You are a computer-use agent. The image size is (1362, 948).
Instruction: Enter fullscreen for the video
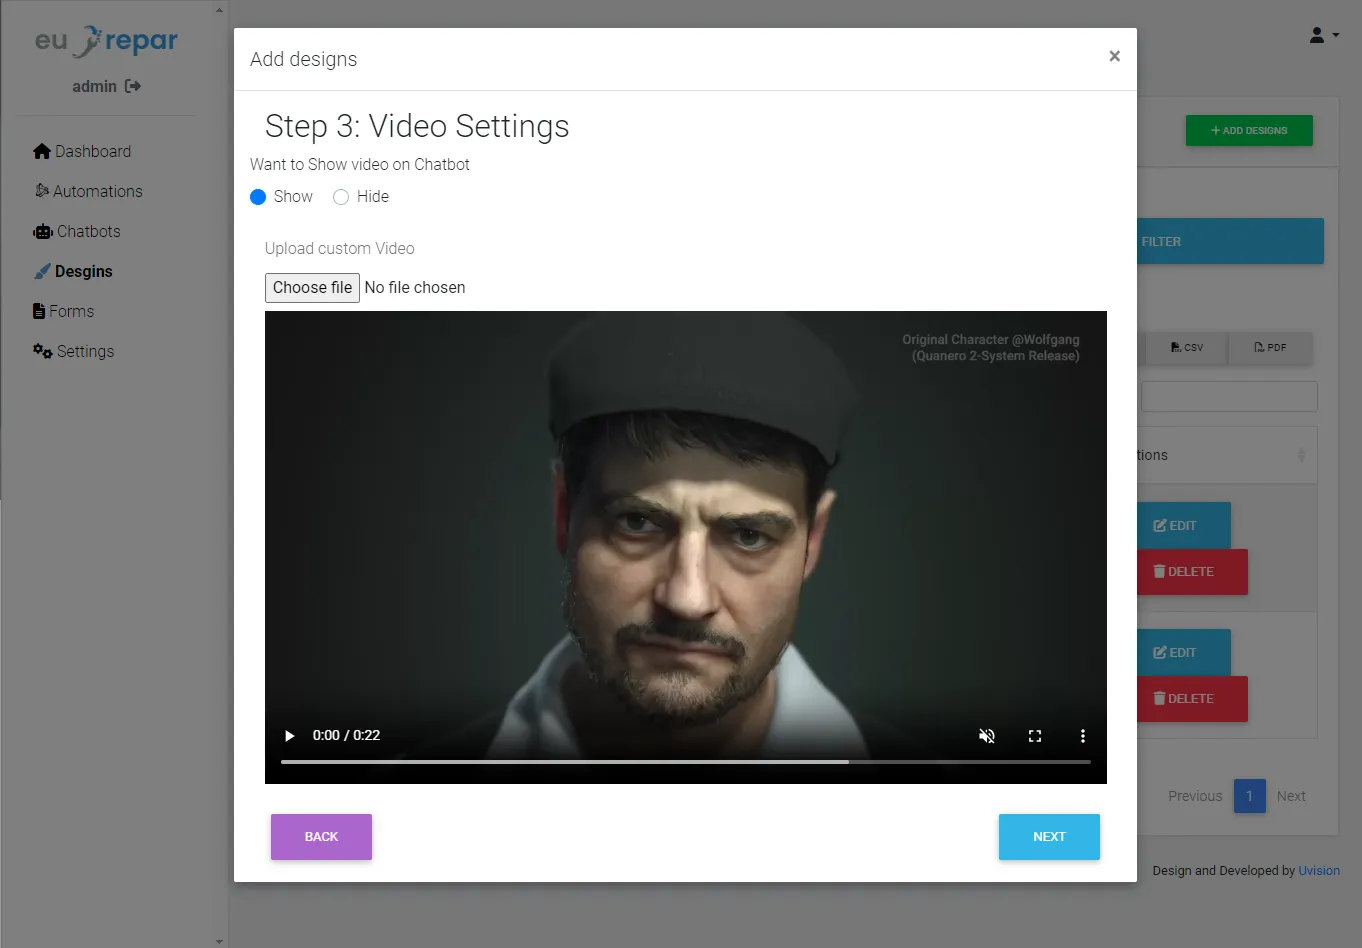pos(1035,736)
